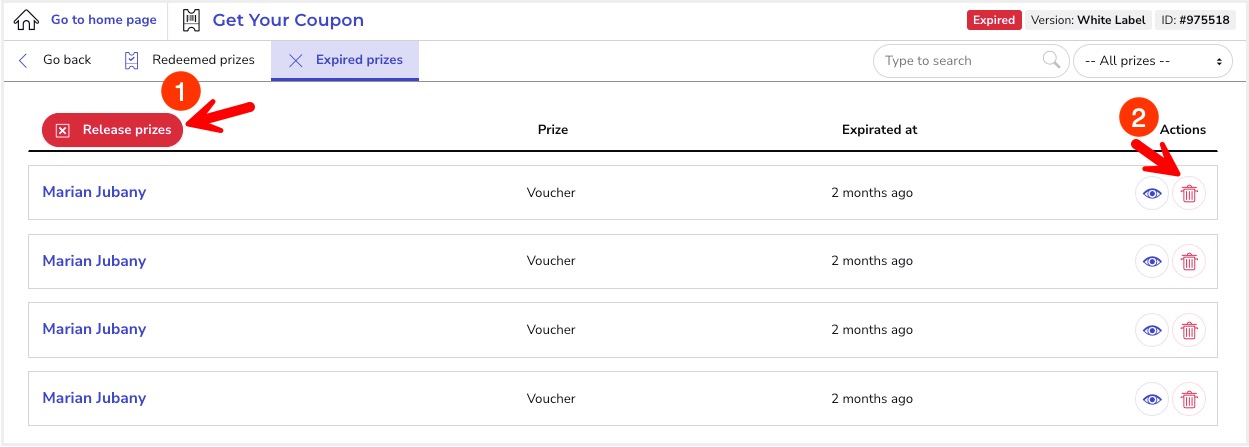This screenshot has width=1249, height=447.
Task: Delete the third row's voucher
Action: (1189, 329)
